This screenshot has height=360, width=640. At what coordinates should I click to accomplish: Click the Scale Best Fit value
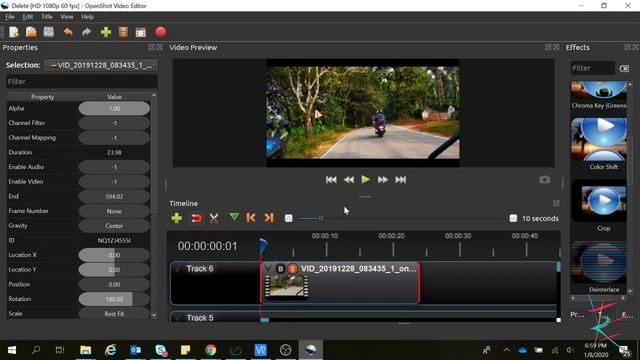114,313
